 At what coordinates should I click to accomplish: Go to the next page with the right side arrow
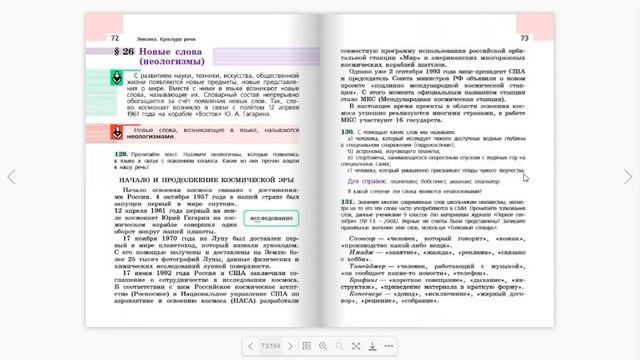[x=628, y=177]
